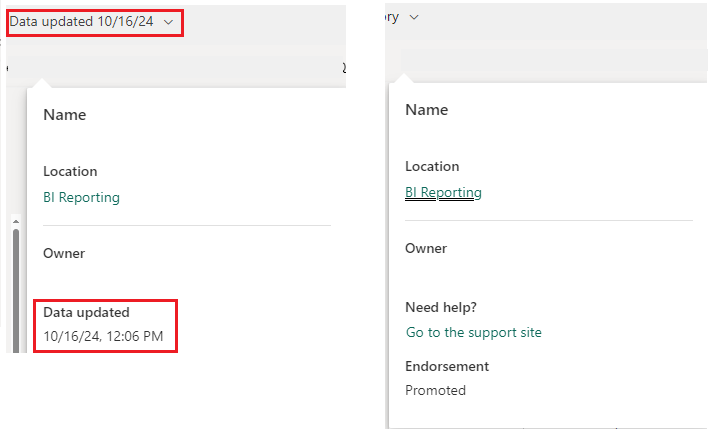Expand the chevron next to 'ry' title
This screenshot has width=718, height=437.
point(414,17)
